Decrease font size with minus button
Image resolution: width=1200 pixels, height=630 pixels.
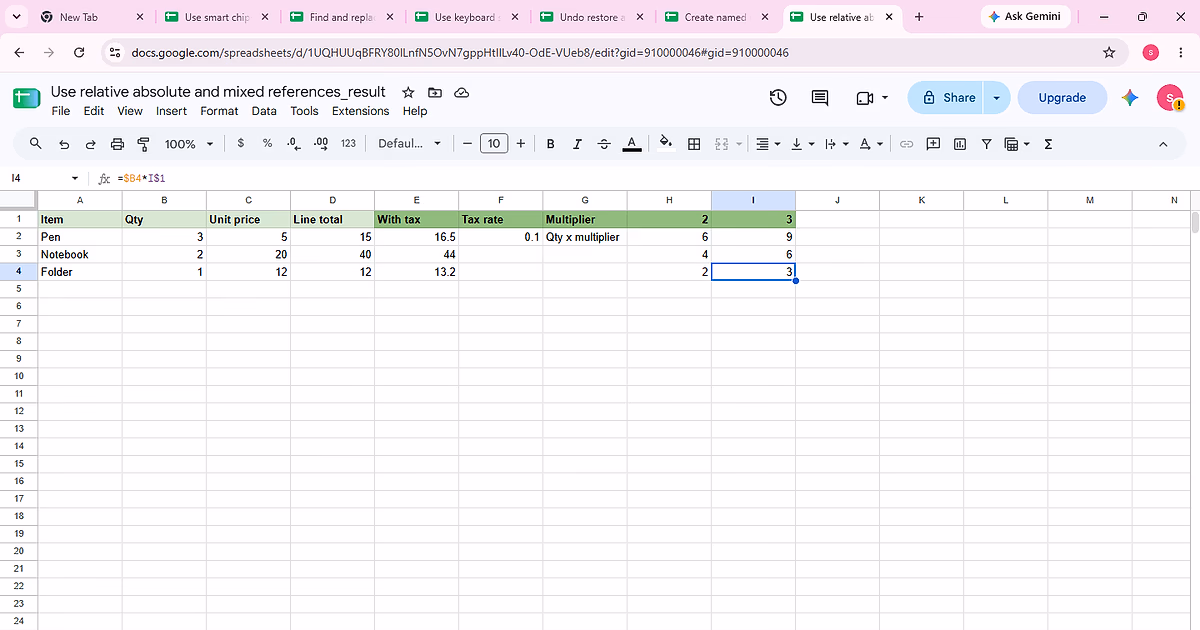point(467,144)
